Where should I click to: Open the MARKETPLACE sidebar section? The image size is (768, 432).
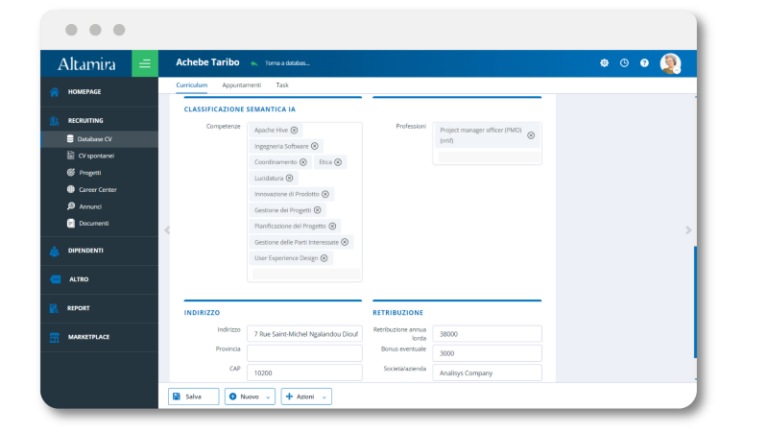click(x=89, y=337)
